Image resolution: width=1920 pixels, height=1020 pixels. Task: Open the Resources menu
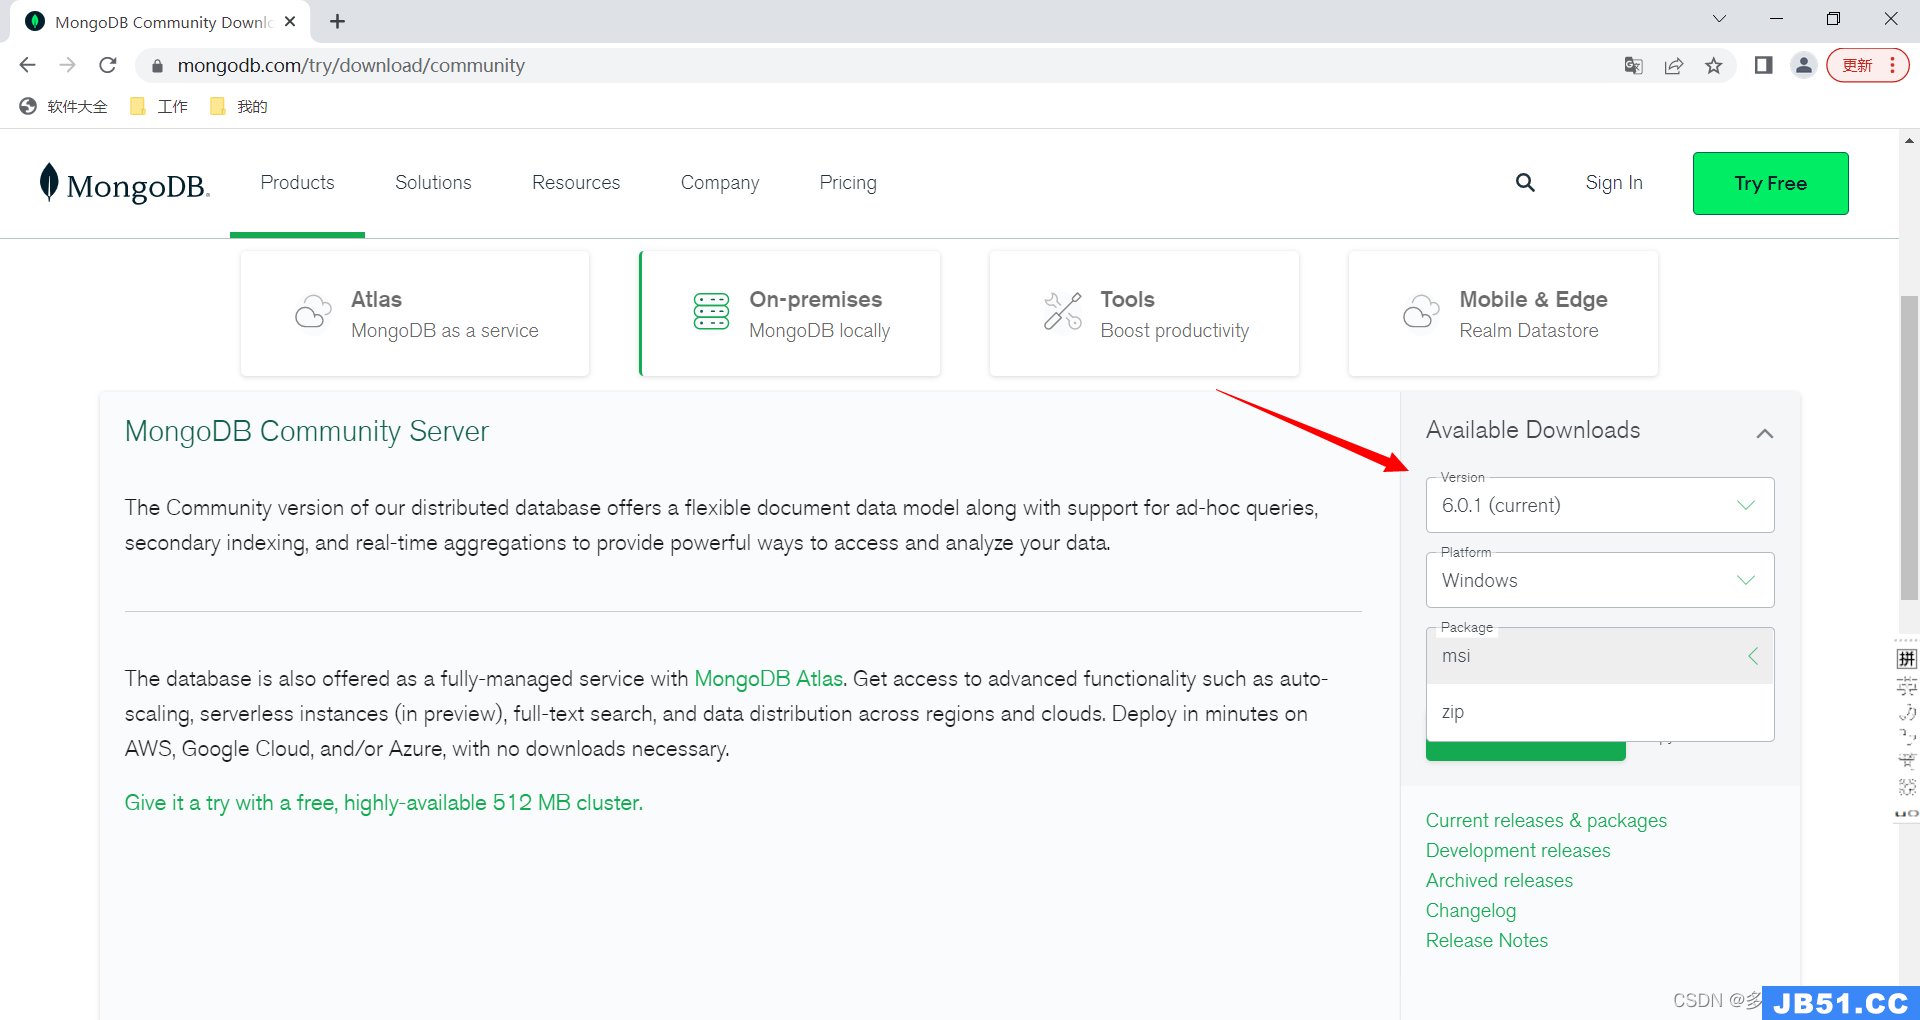pos(576,183)
